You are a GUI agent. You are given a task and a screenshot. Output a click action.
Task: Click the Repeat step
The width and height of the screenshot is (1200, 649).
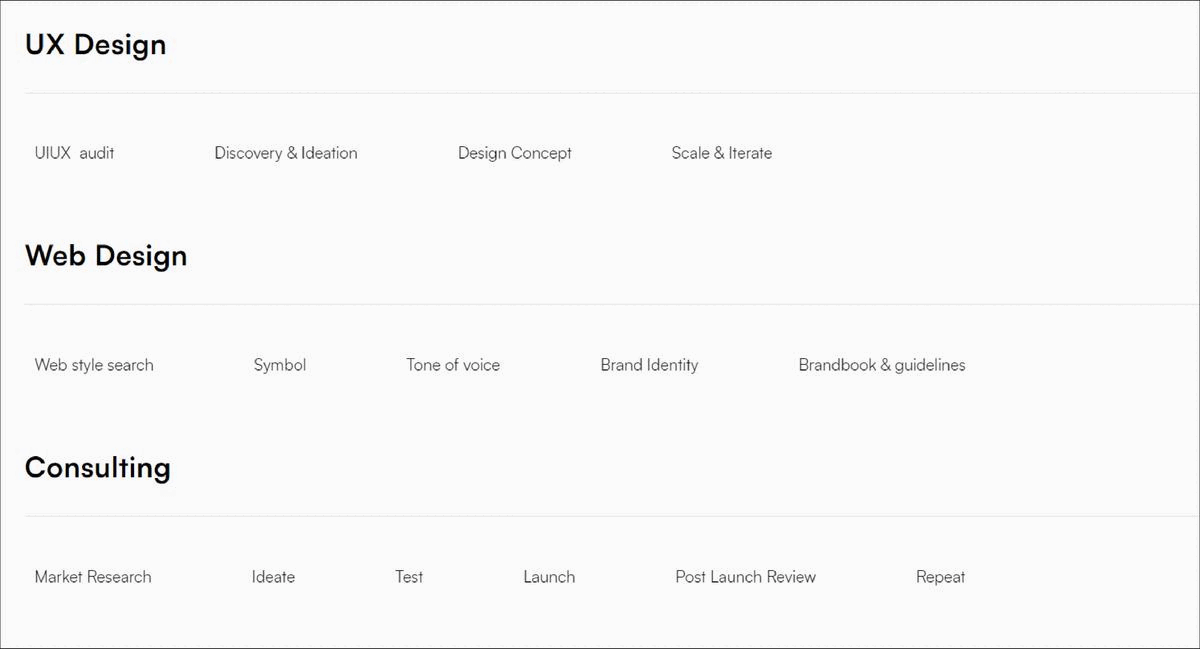(x=941, y=577)
